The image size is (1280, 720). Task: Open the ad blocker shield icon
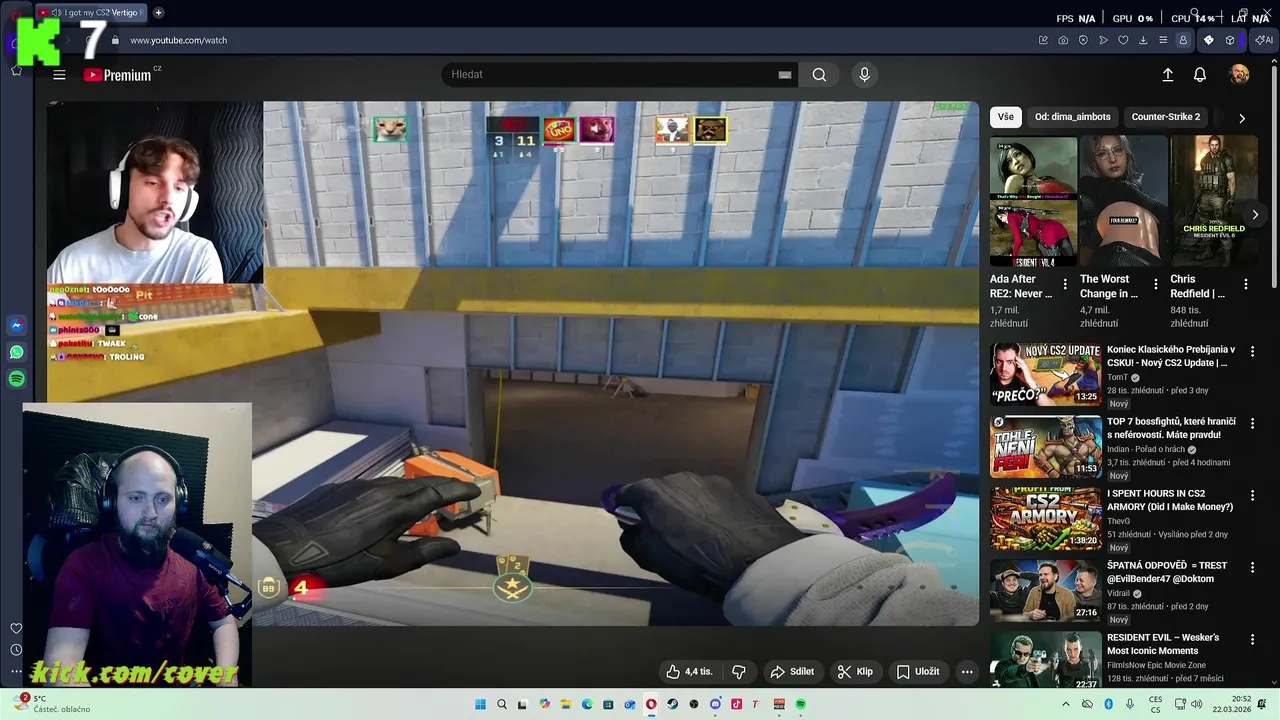click(1083, 40)
